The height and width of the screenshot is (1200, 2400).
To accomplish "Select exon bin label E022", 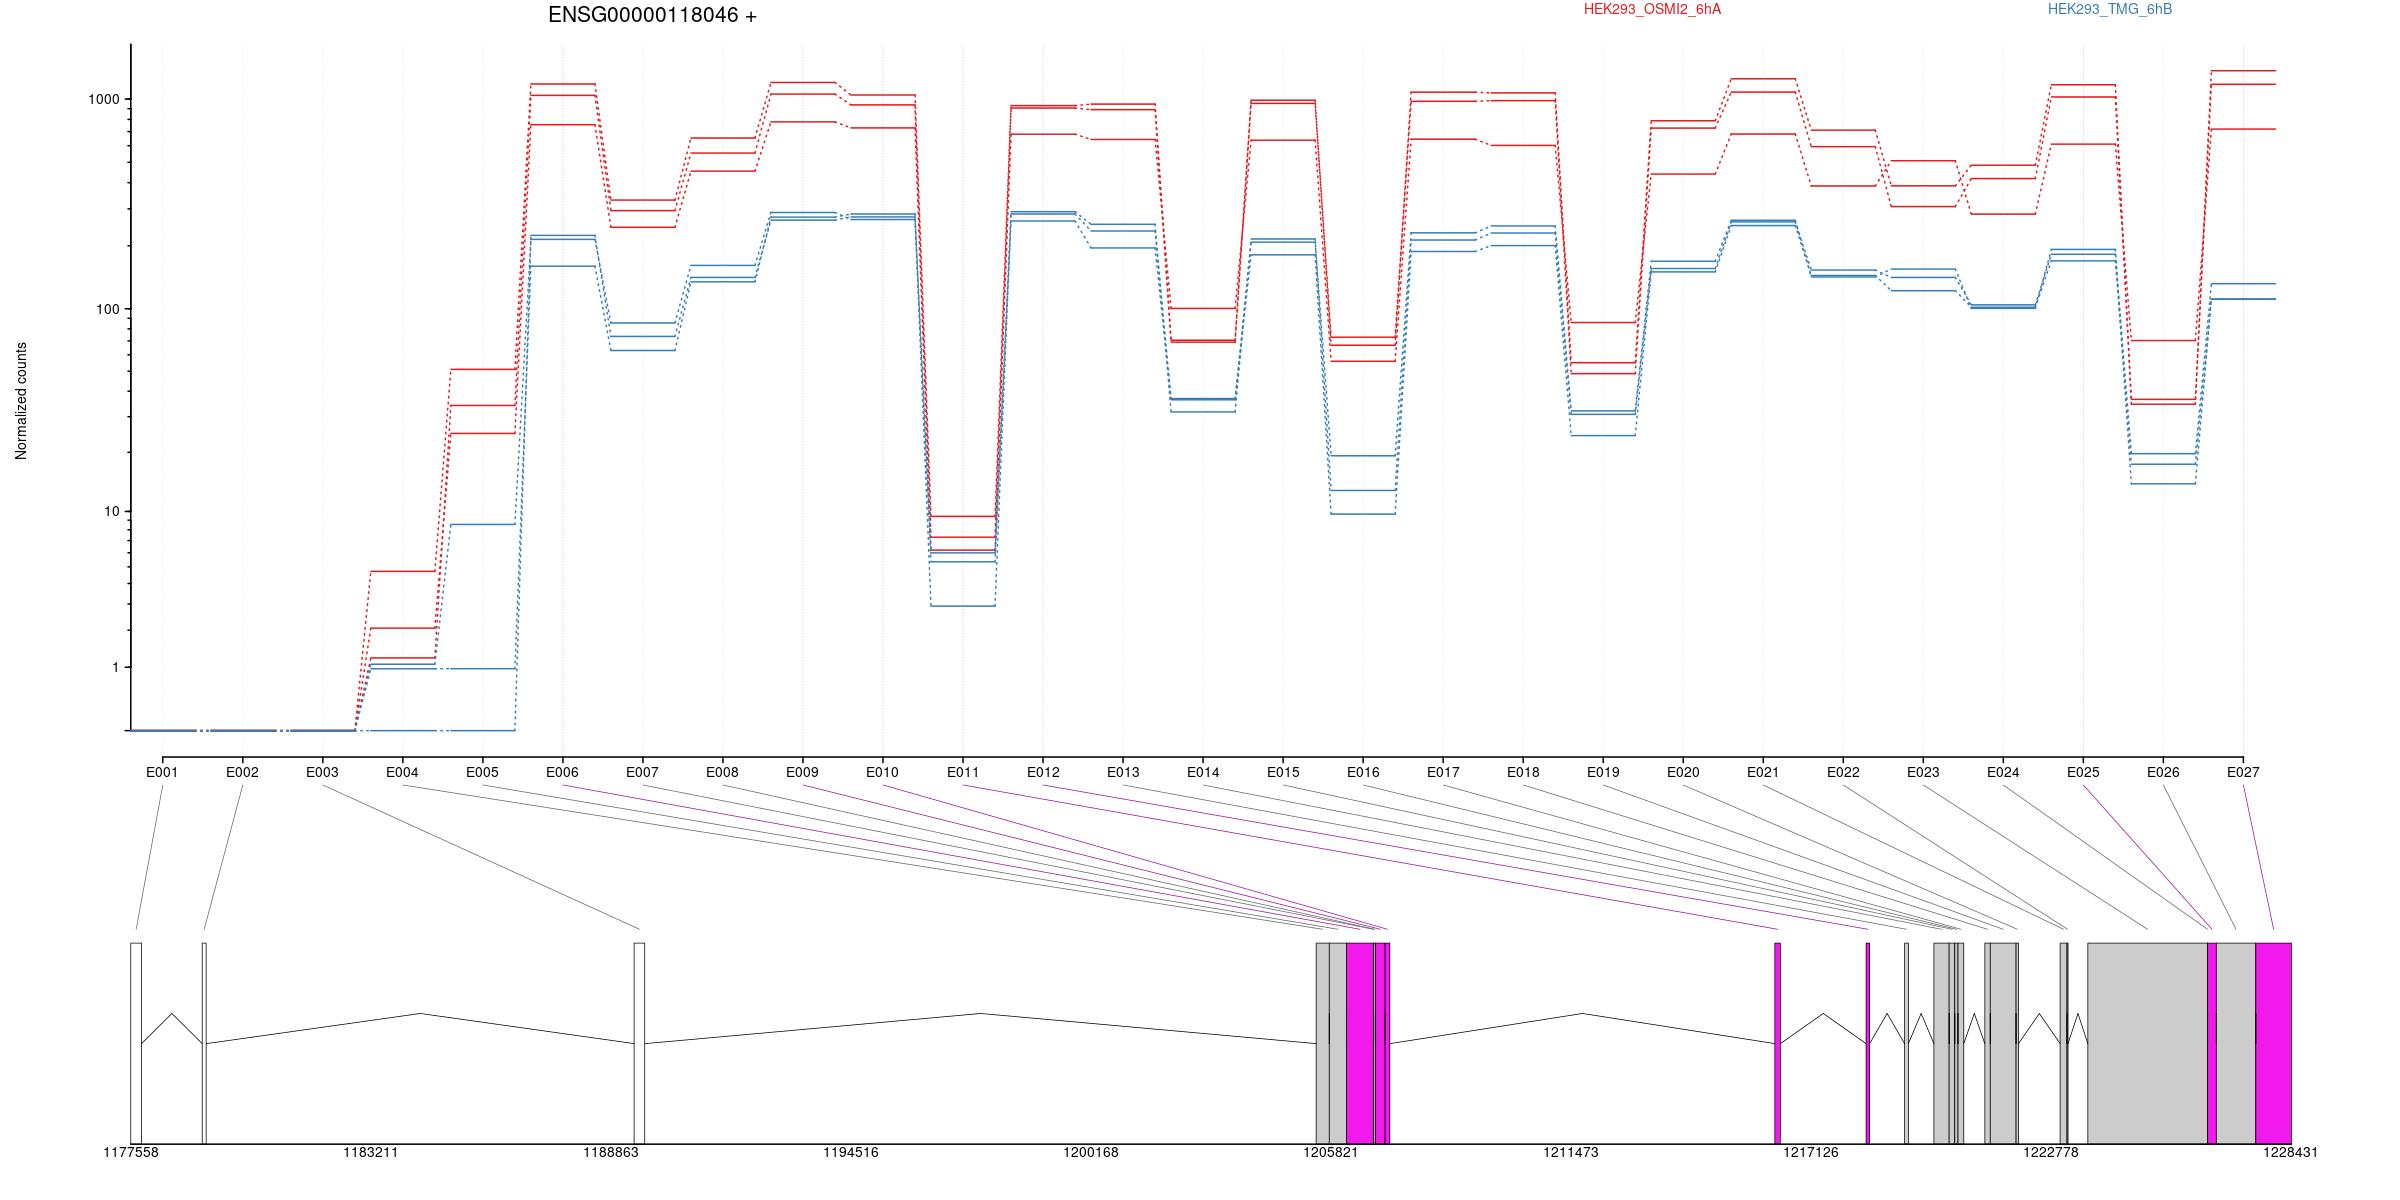I will tap(1843, 772).
